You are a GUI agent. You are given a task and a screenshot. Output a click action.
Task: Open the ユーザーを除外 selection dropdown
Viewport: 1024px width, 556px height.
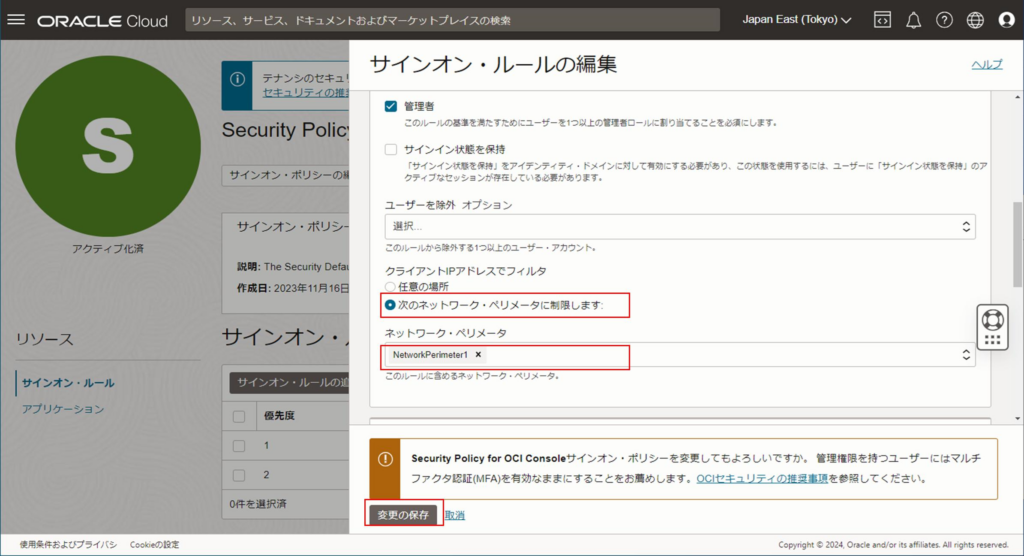point(680,226)
